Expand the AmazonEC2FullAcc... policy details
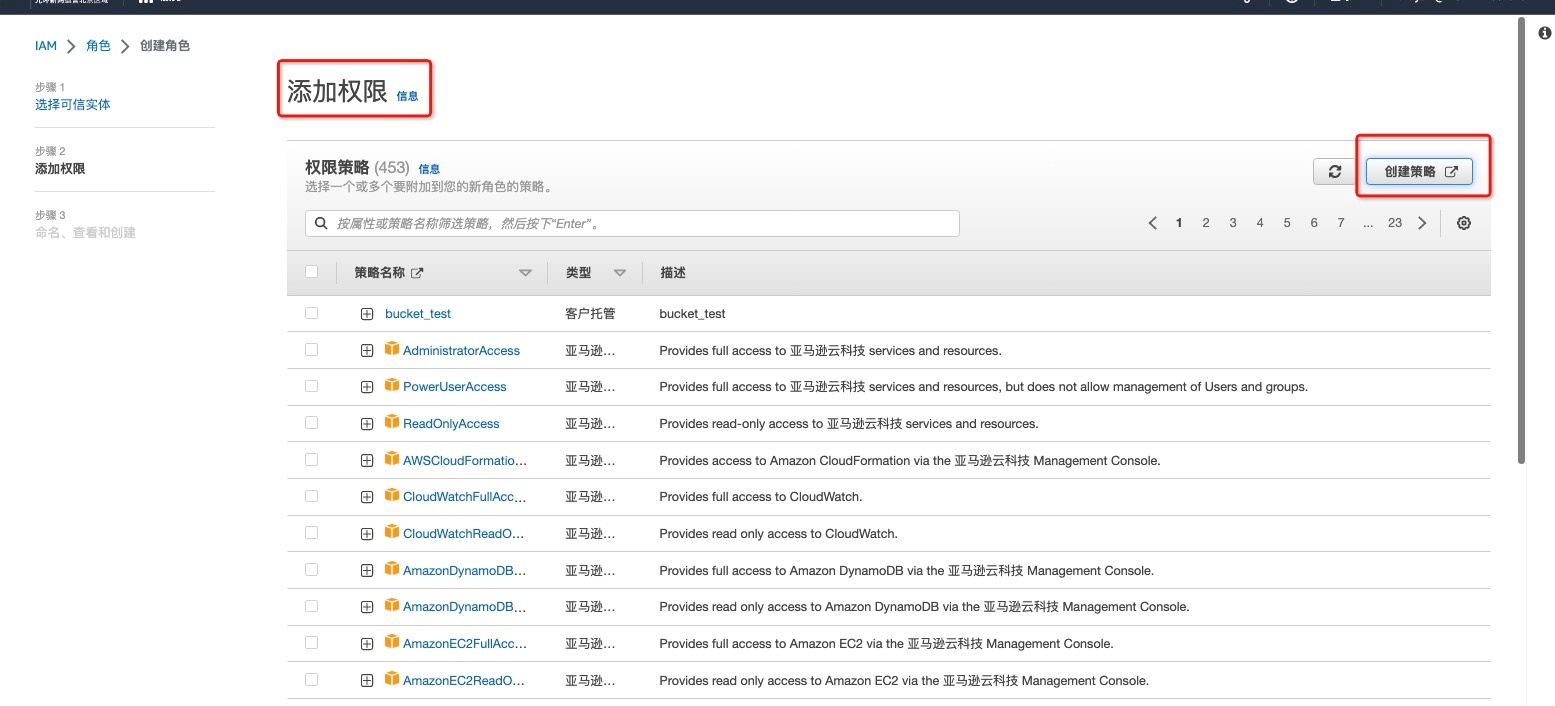This screenshot has height=706, width=1555. click(x=367, y=644)
